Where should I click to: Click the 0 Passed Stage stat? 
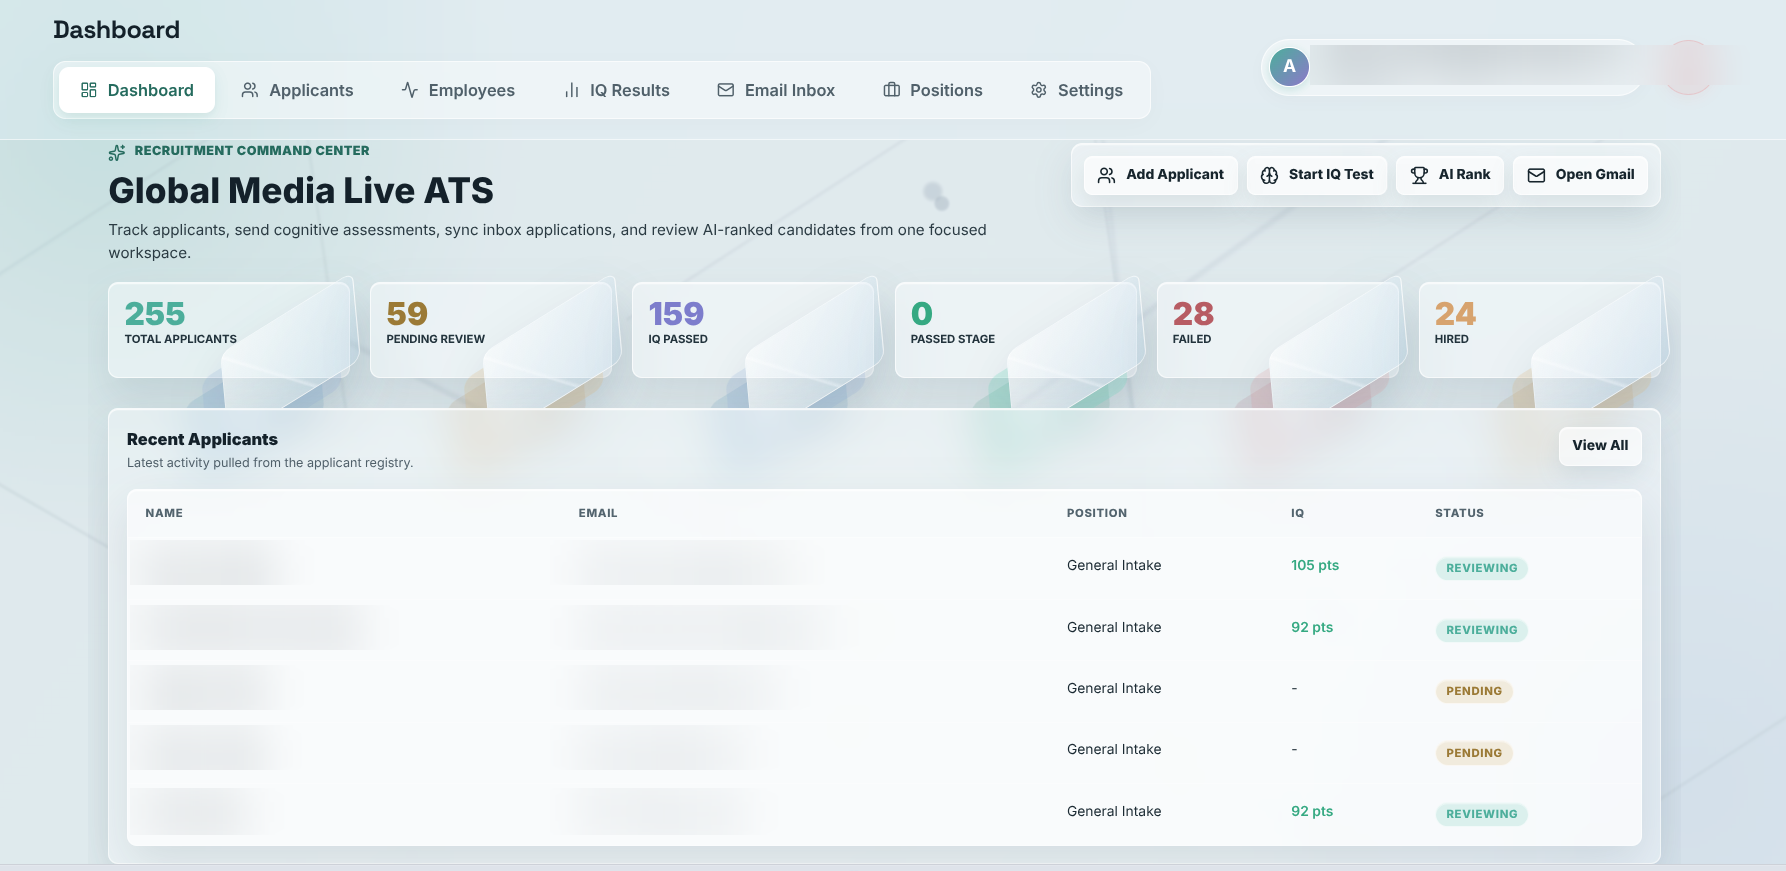click(x=1015, y=330)
